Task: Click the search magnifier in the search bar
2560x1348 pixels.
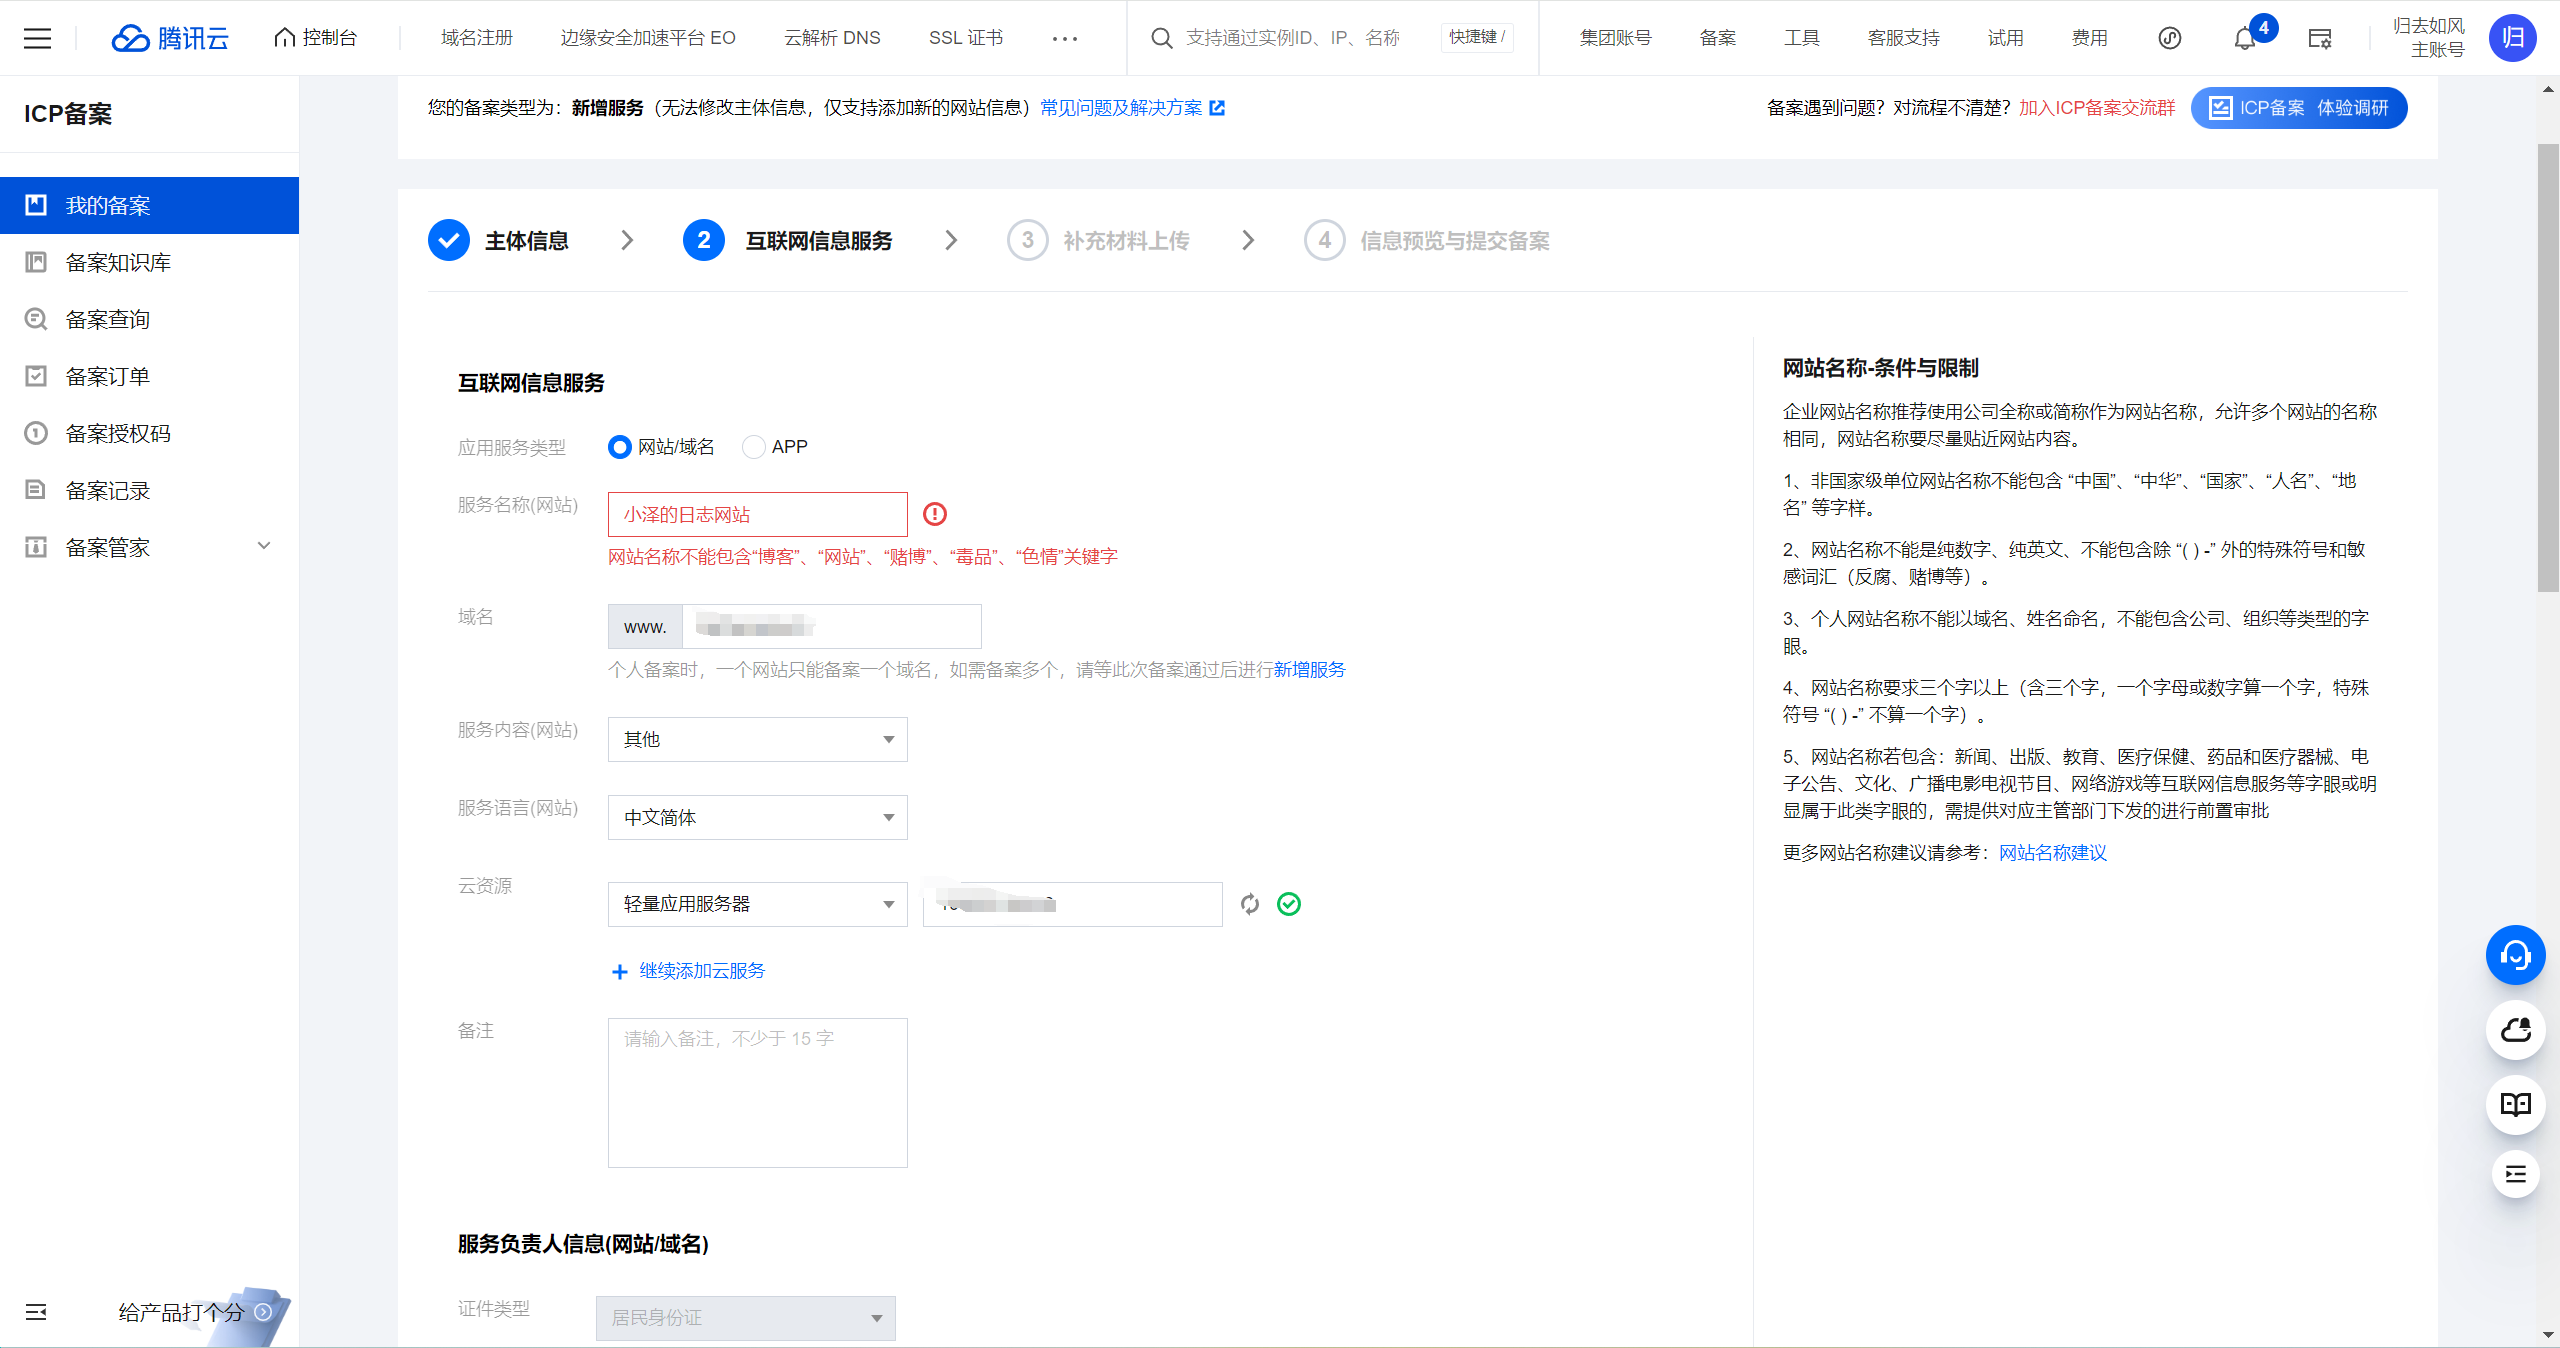Action: [1161, 37]
